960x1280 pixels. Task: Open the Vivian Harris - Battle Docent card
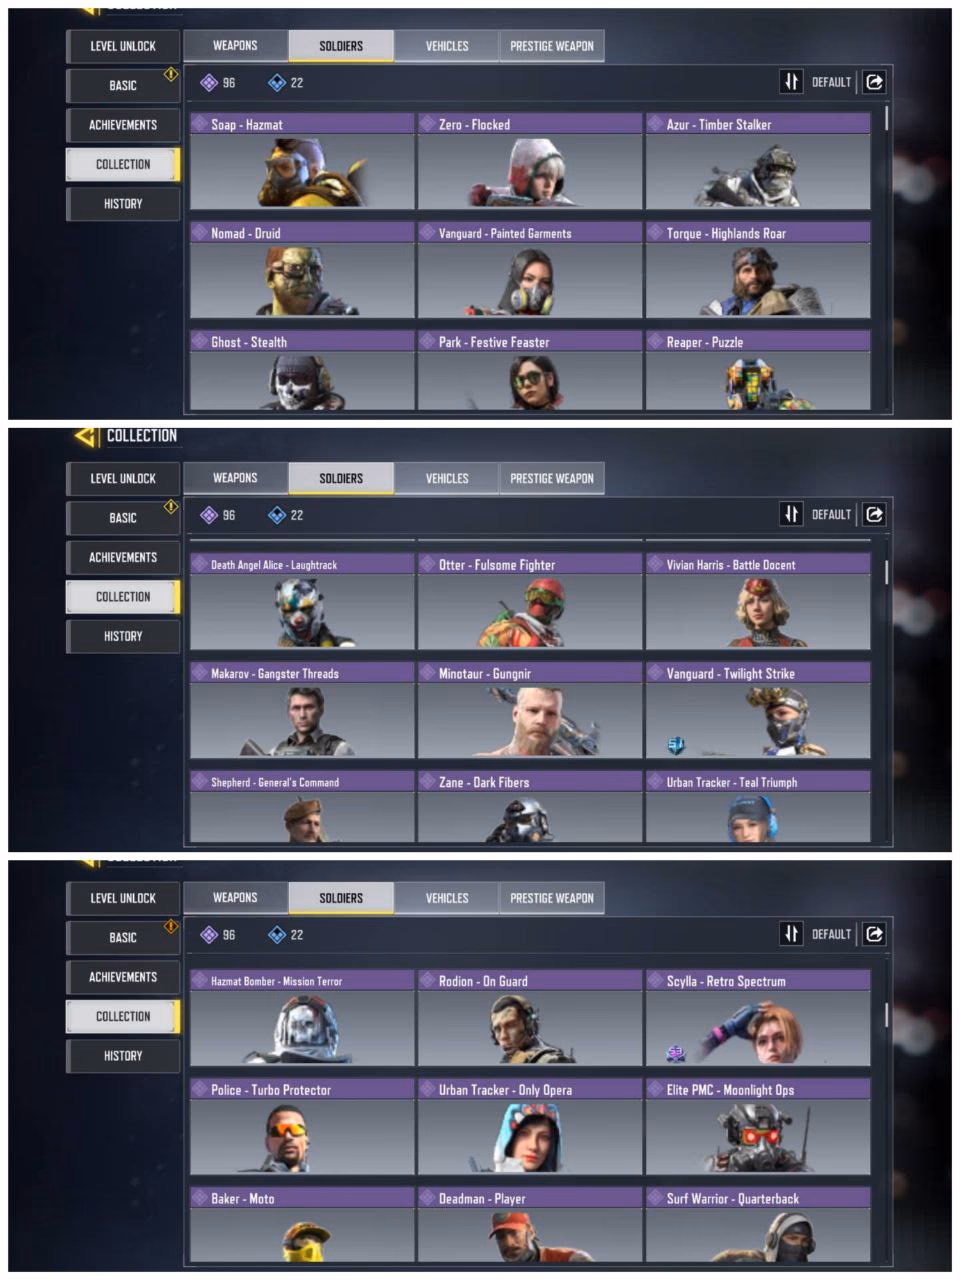pos(758,601)
